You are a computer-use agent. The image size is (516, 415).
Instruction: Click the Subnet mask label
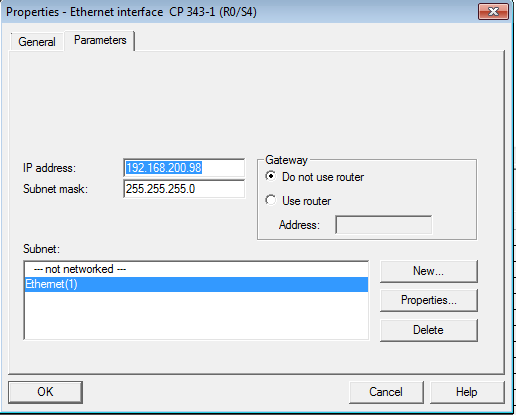(x=55, y=189)
